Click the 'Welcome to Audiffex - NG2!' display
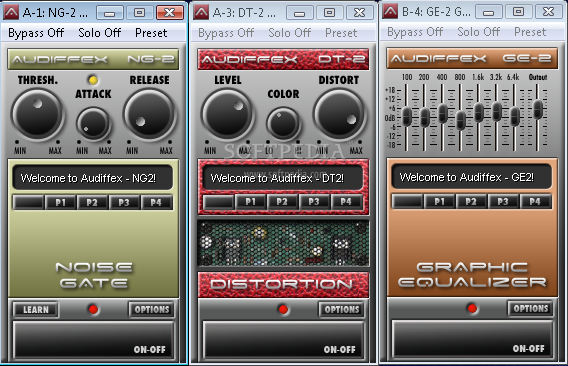Viewport: 568px width, 366px height. [93, 178]
